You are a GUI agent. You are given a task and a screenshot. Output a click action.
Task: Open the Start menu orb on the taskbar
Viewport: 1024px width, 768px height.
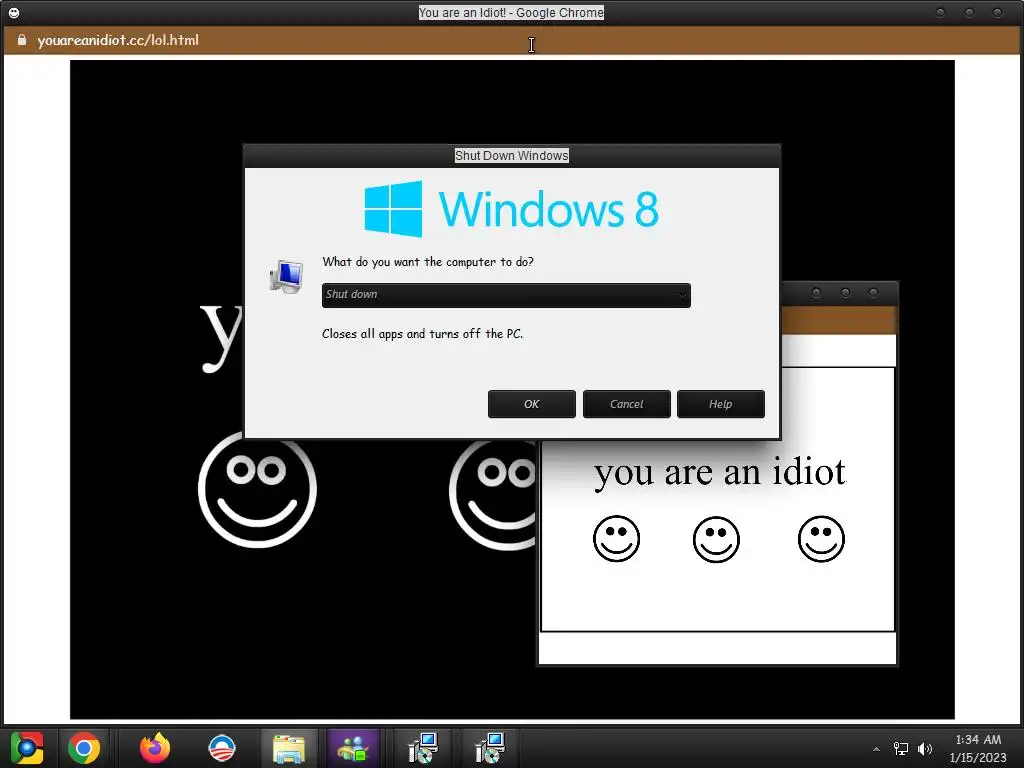pos(27,748)
